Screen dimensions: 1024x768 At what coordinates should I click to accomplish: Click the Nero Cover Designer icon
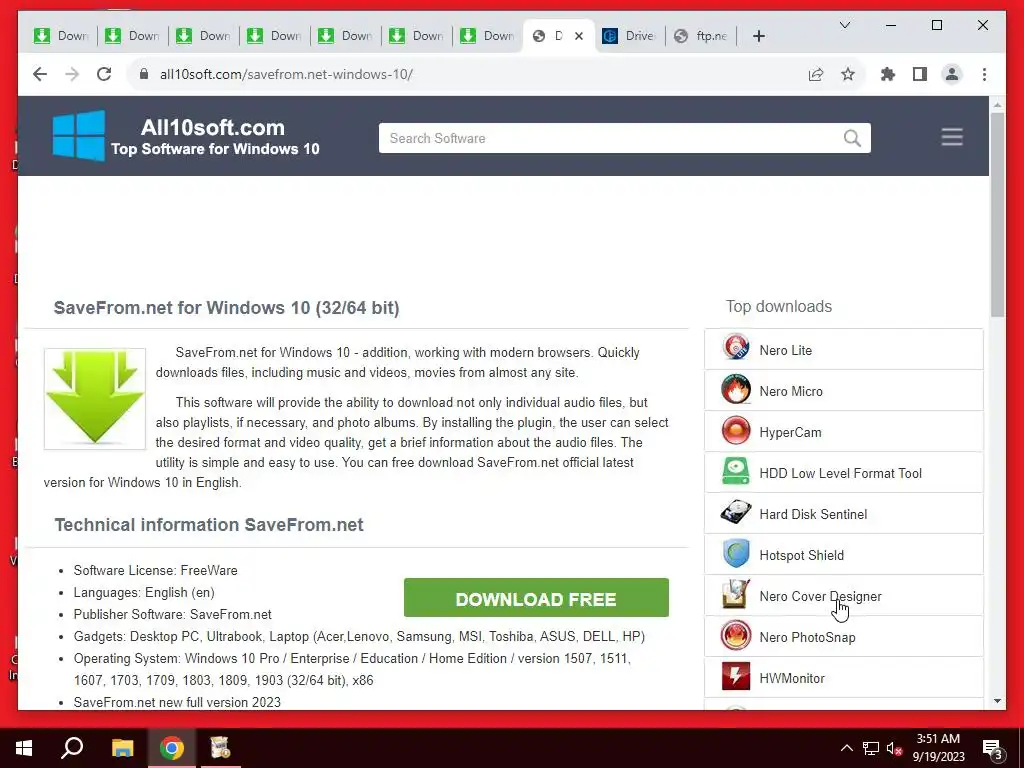(735, 595)
